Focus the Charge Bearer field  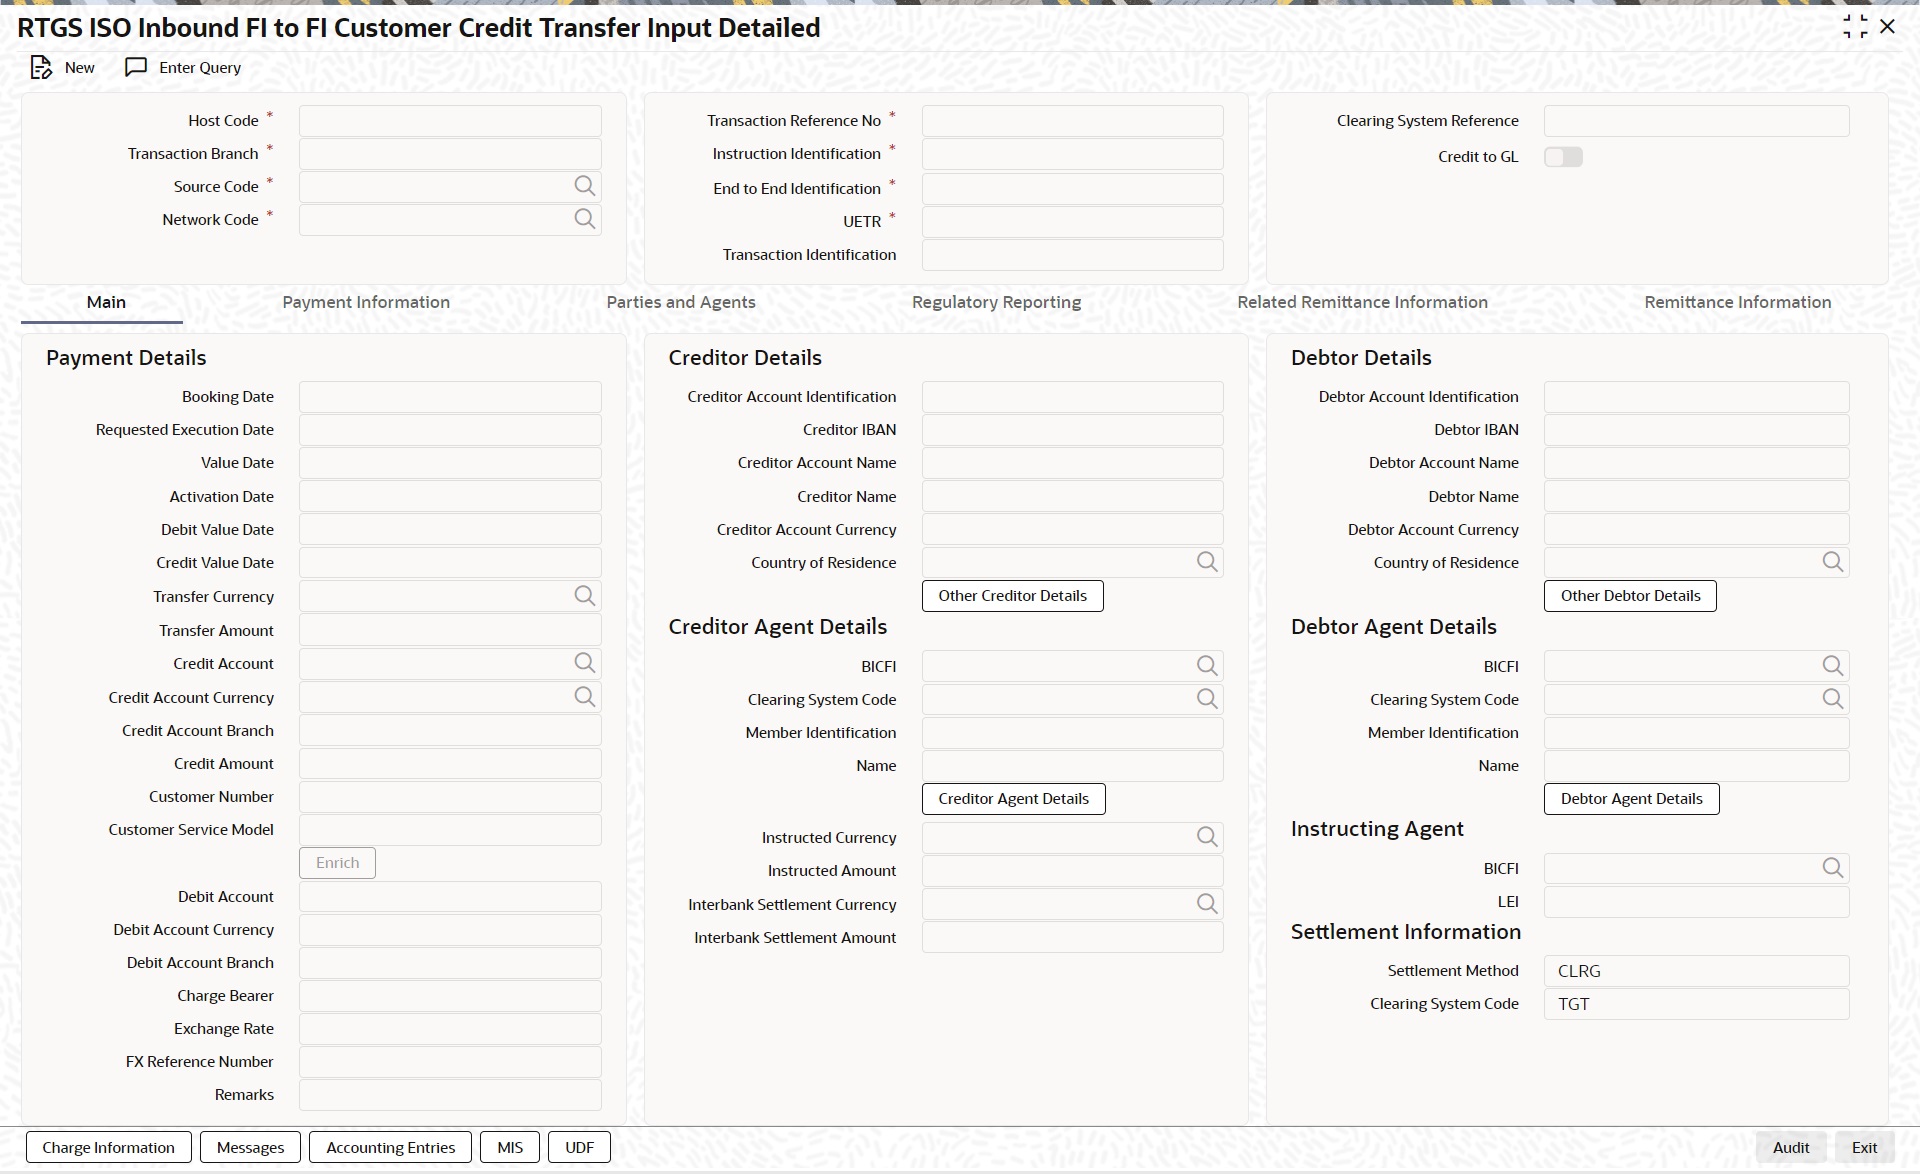[x=450, y=996]
